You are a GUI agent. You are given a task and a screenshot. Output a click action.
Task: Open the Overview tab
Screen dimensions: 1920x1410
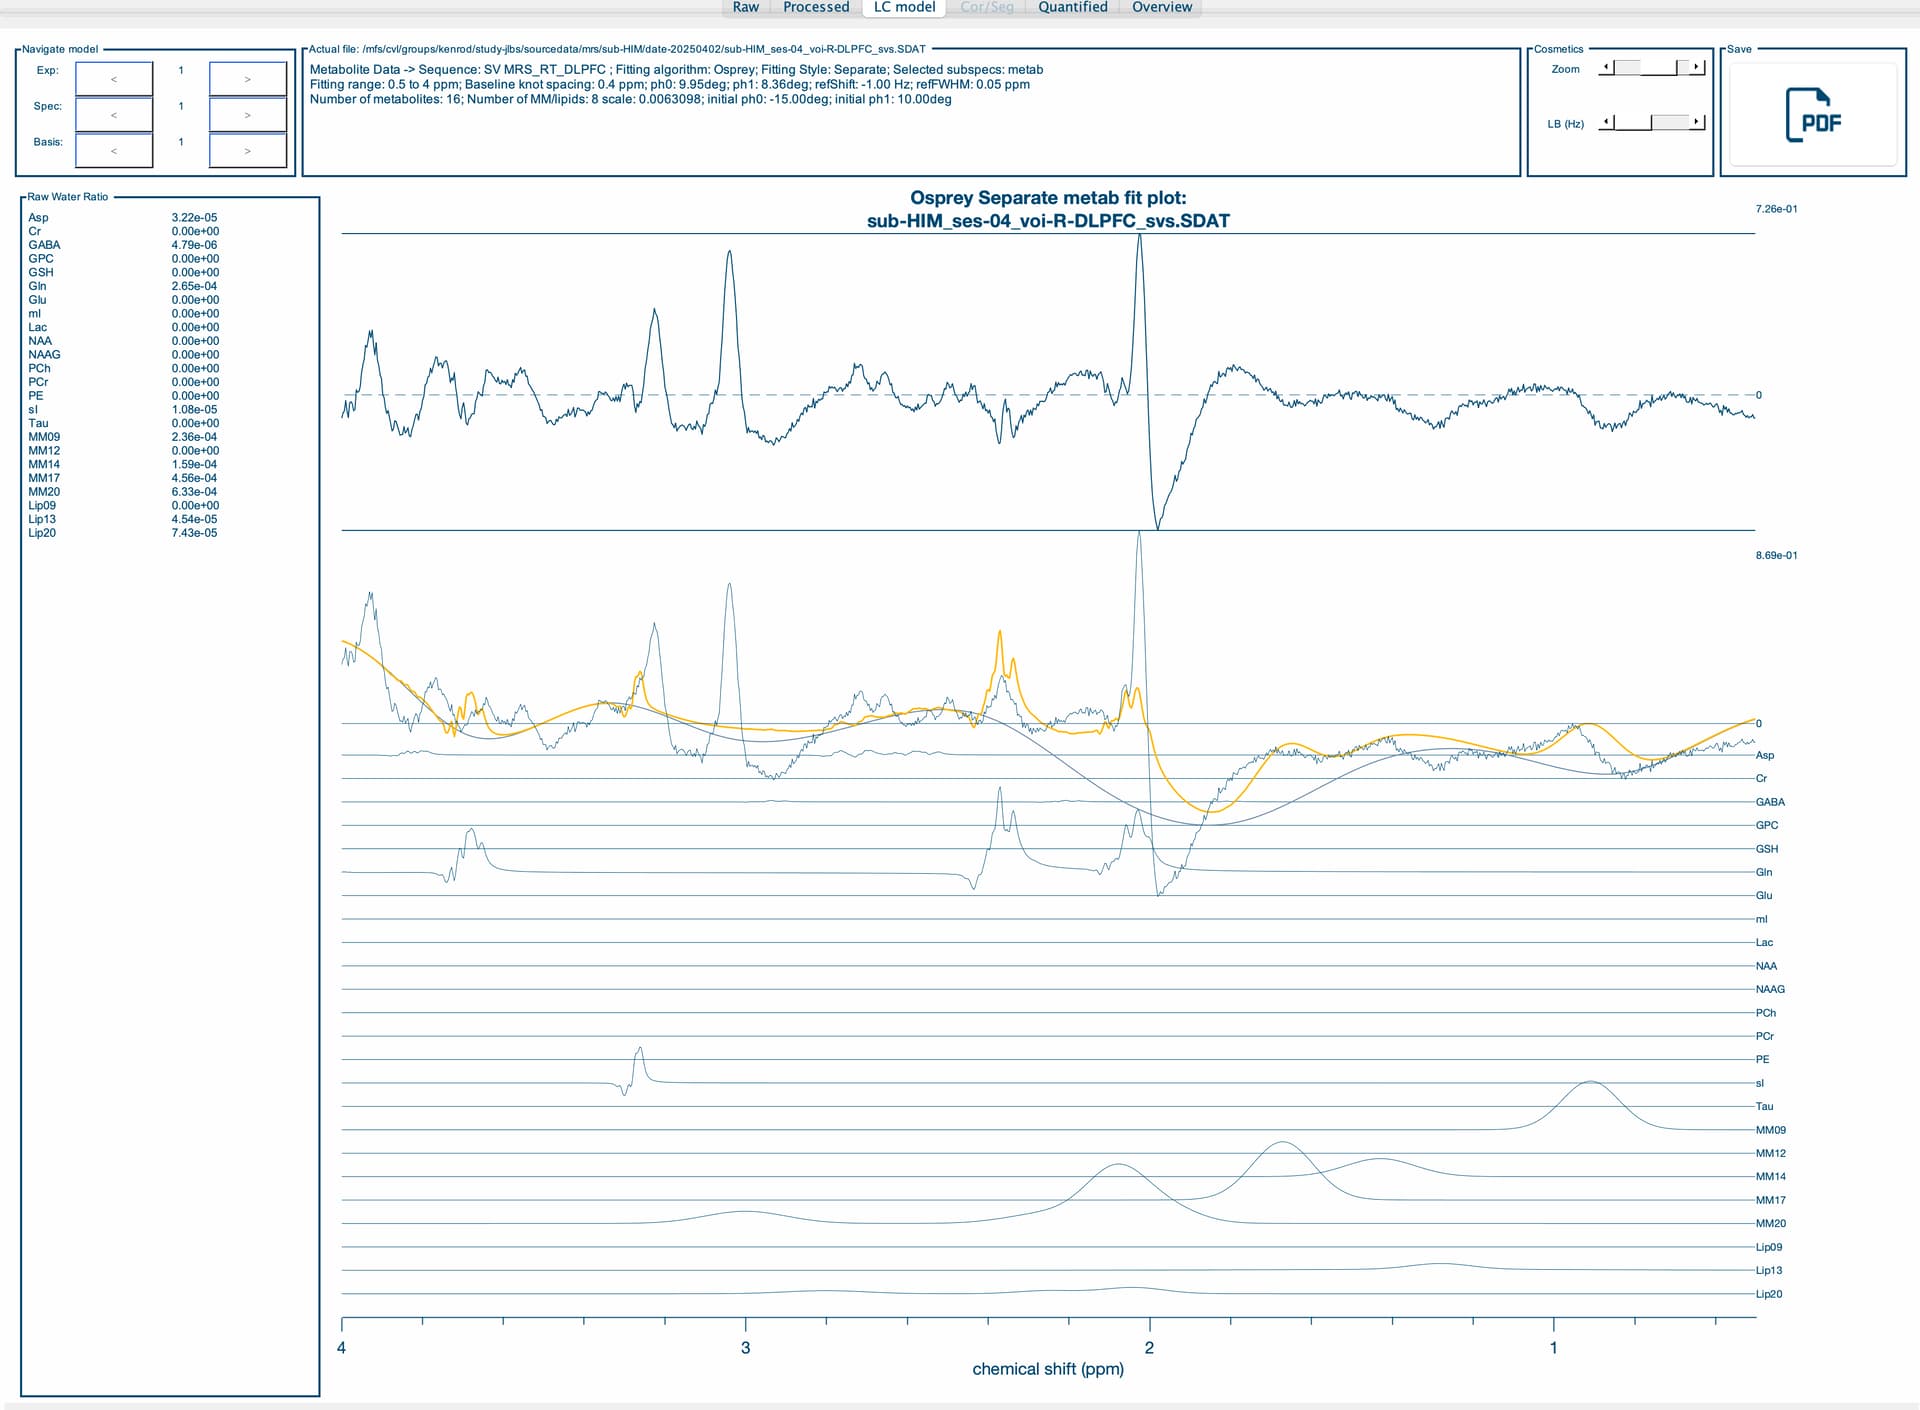coord(1161,7)
